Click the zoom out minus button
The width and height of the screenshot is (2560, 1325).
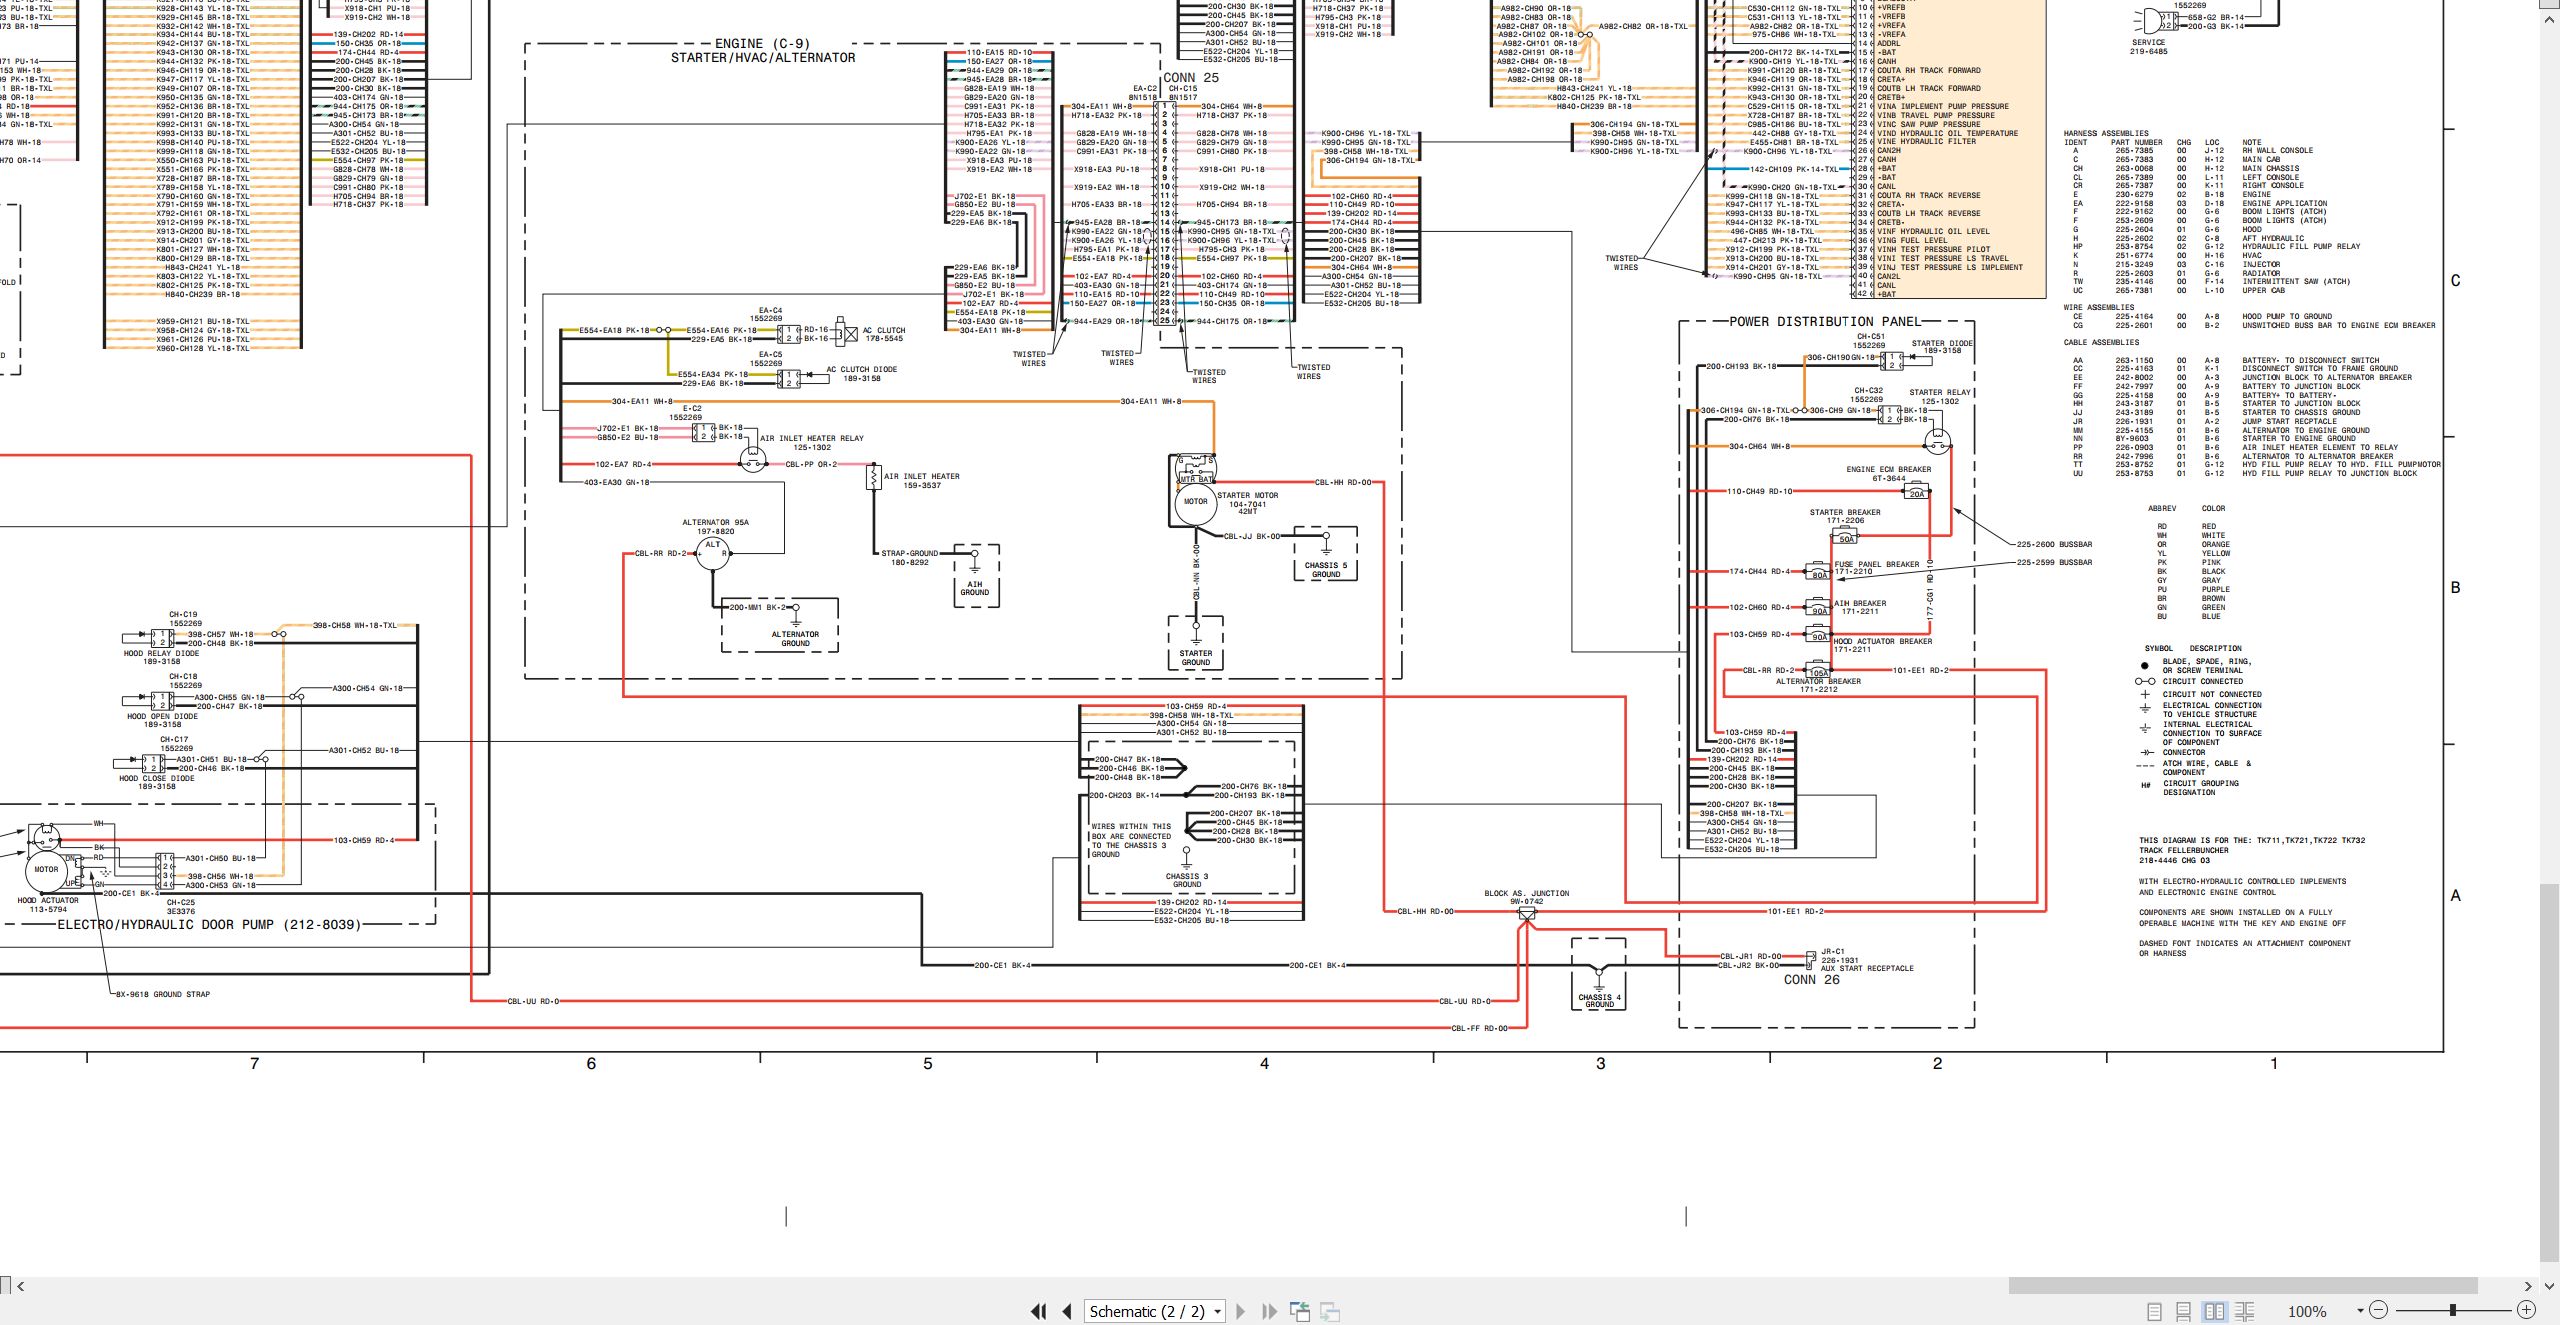click(2379, 1310)
